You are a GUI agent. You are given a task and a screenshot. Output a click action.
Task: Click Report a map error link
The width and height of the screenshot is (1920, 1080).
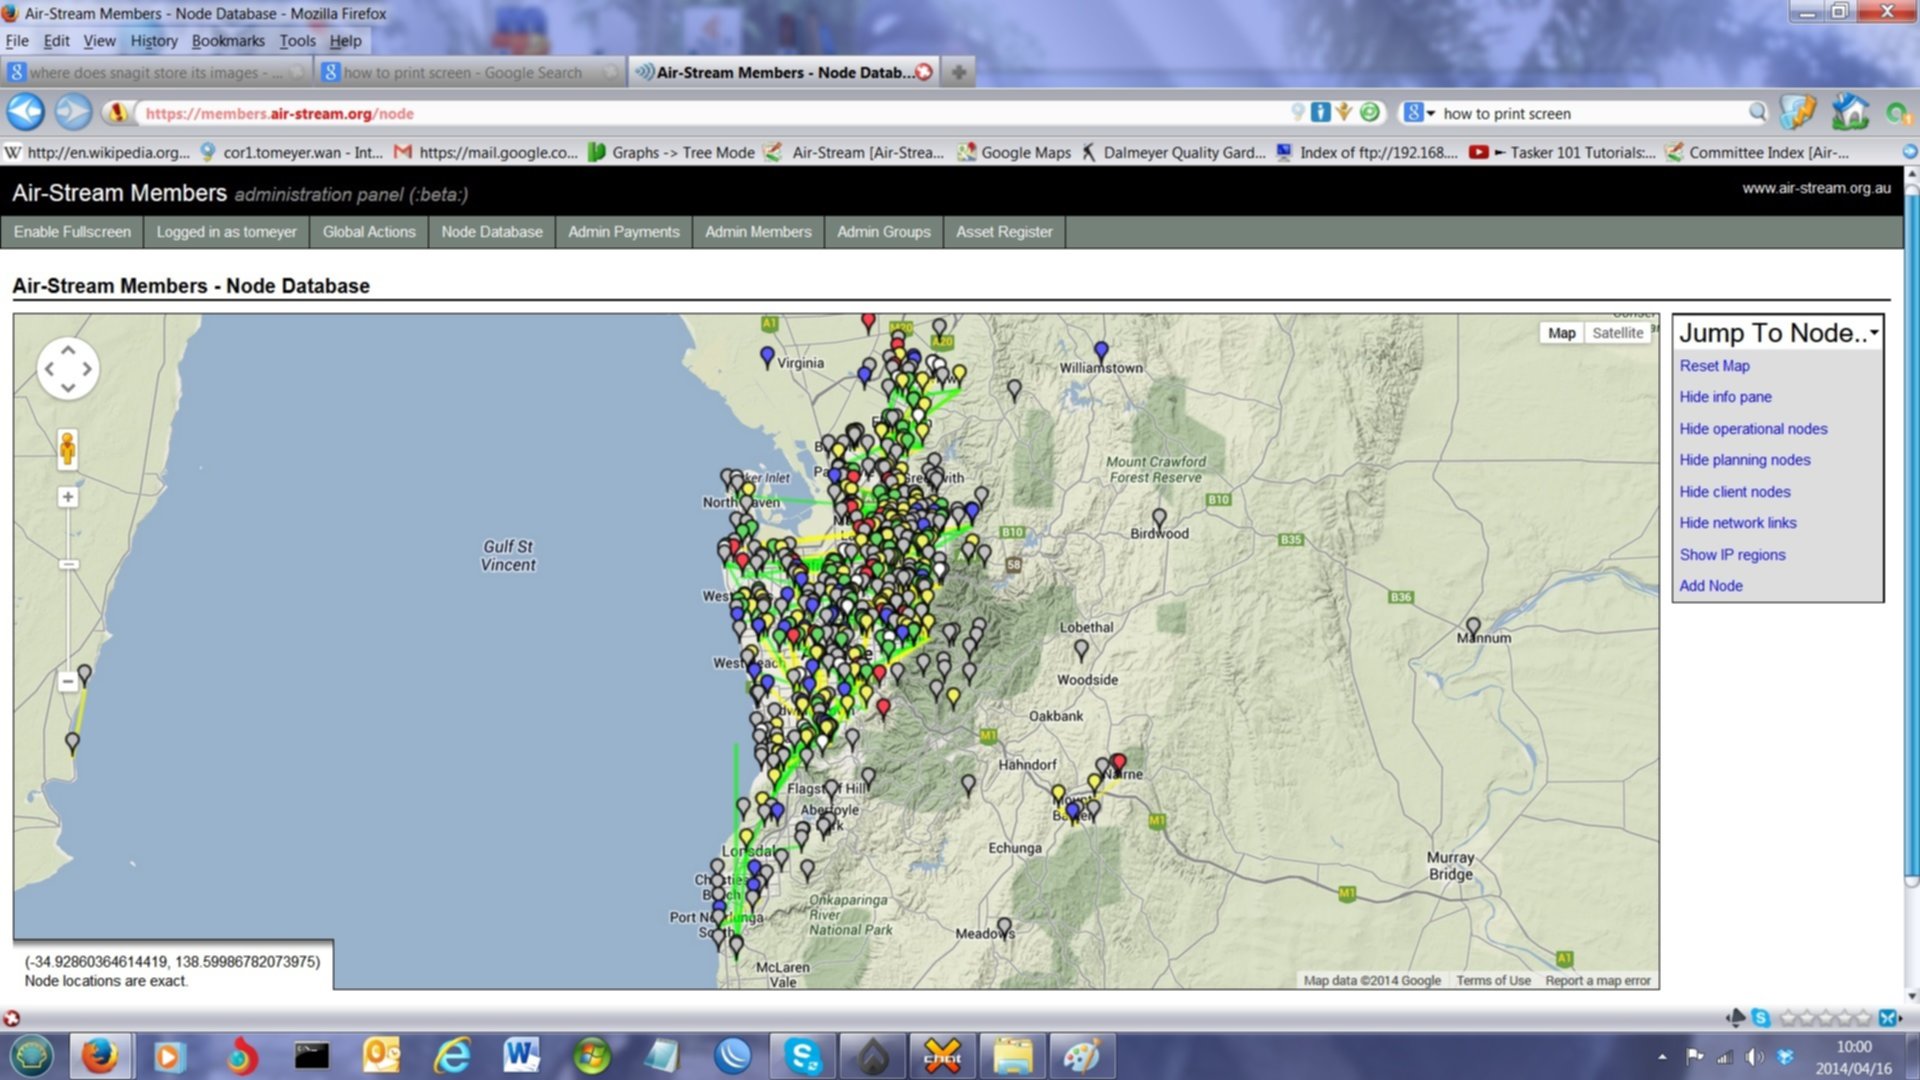coord(1598,981)
